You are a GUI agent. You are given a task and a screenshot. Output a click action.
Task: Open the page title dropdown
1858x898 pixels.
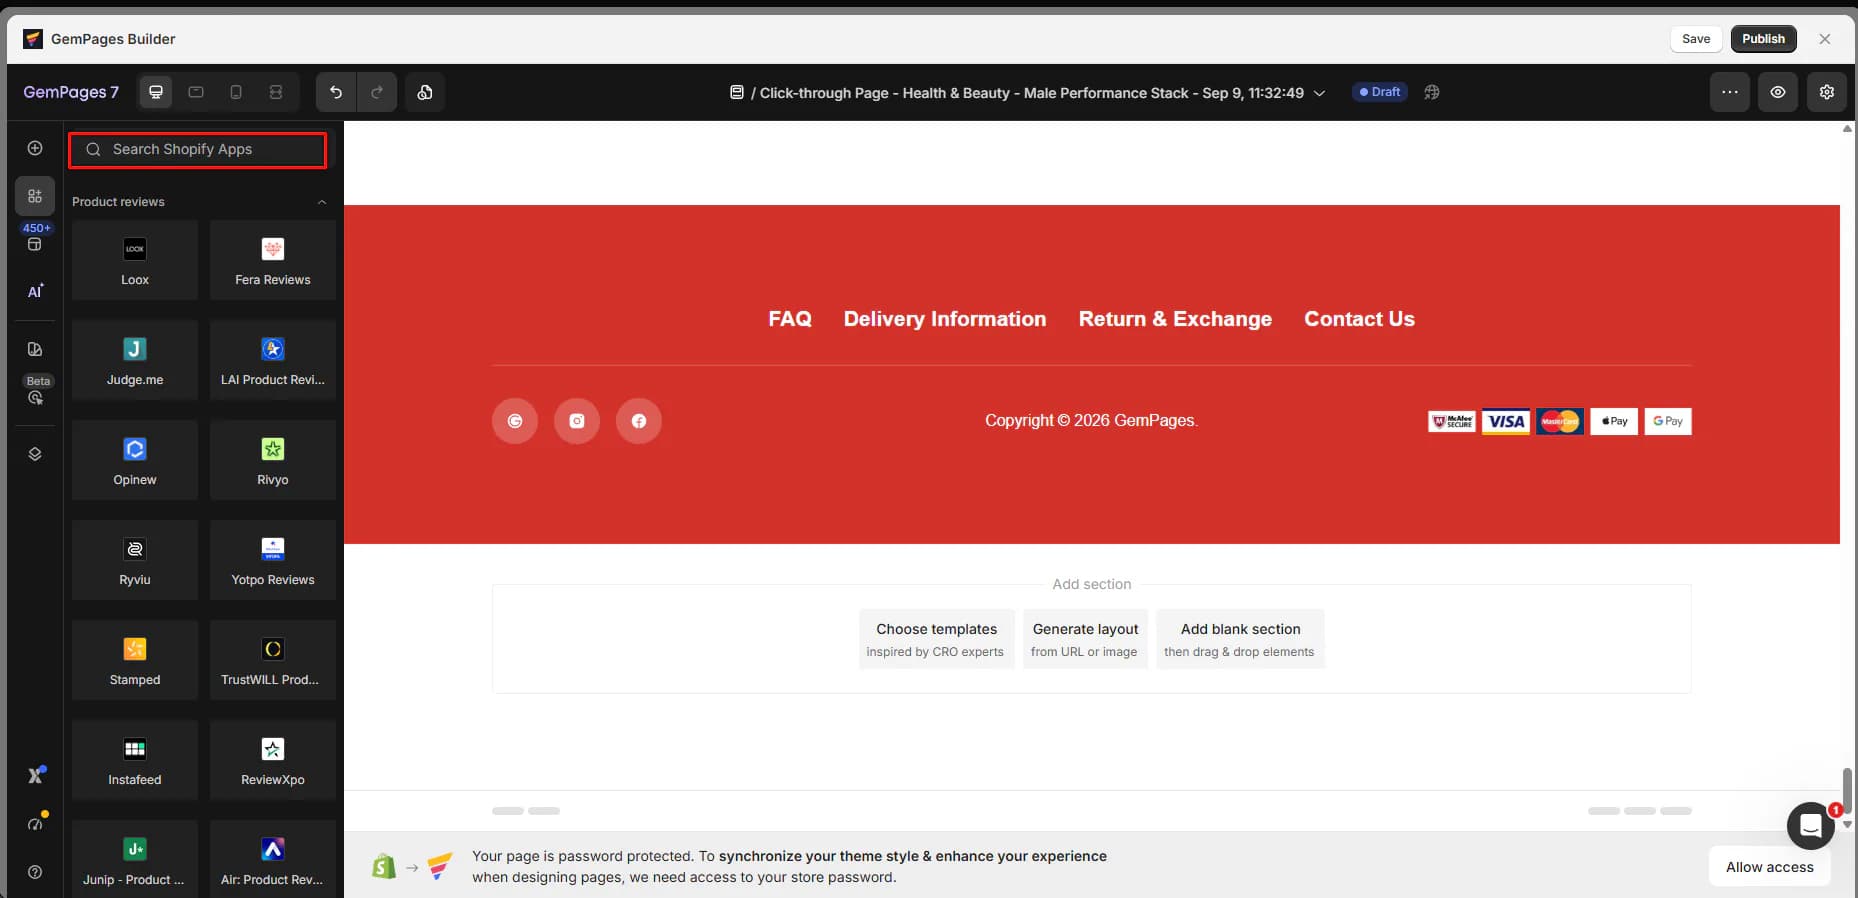(1319, 93)
